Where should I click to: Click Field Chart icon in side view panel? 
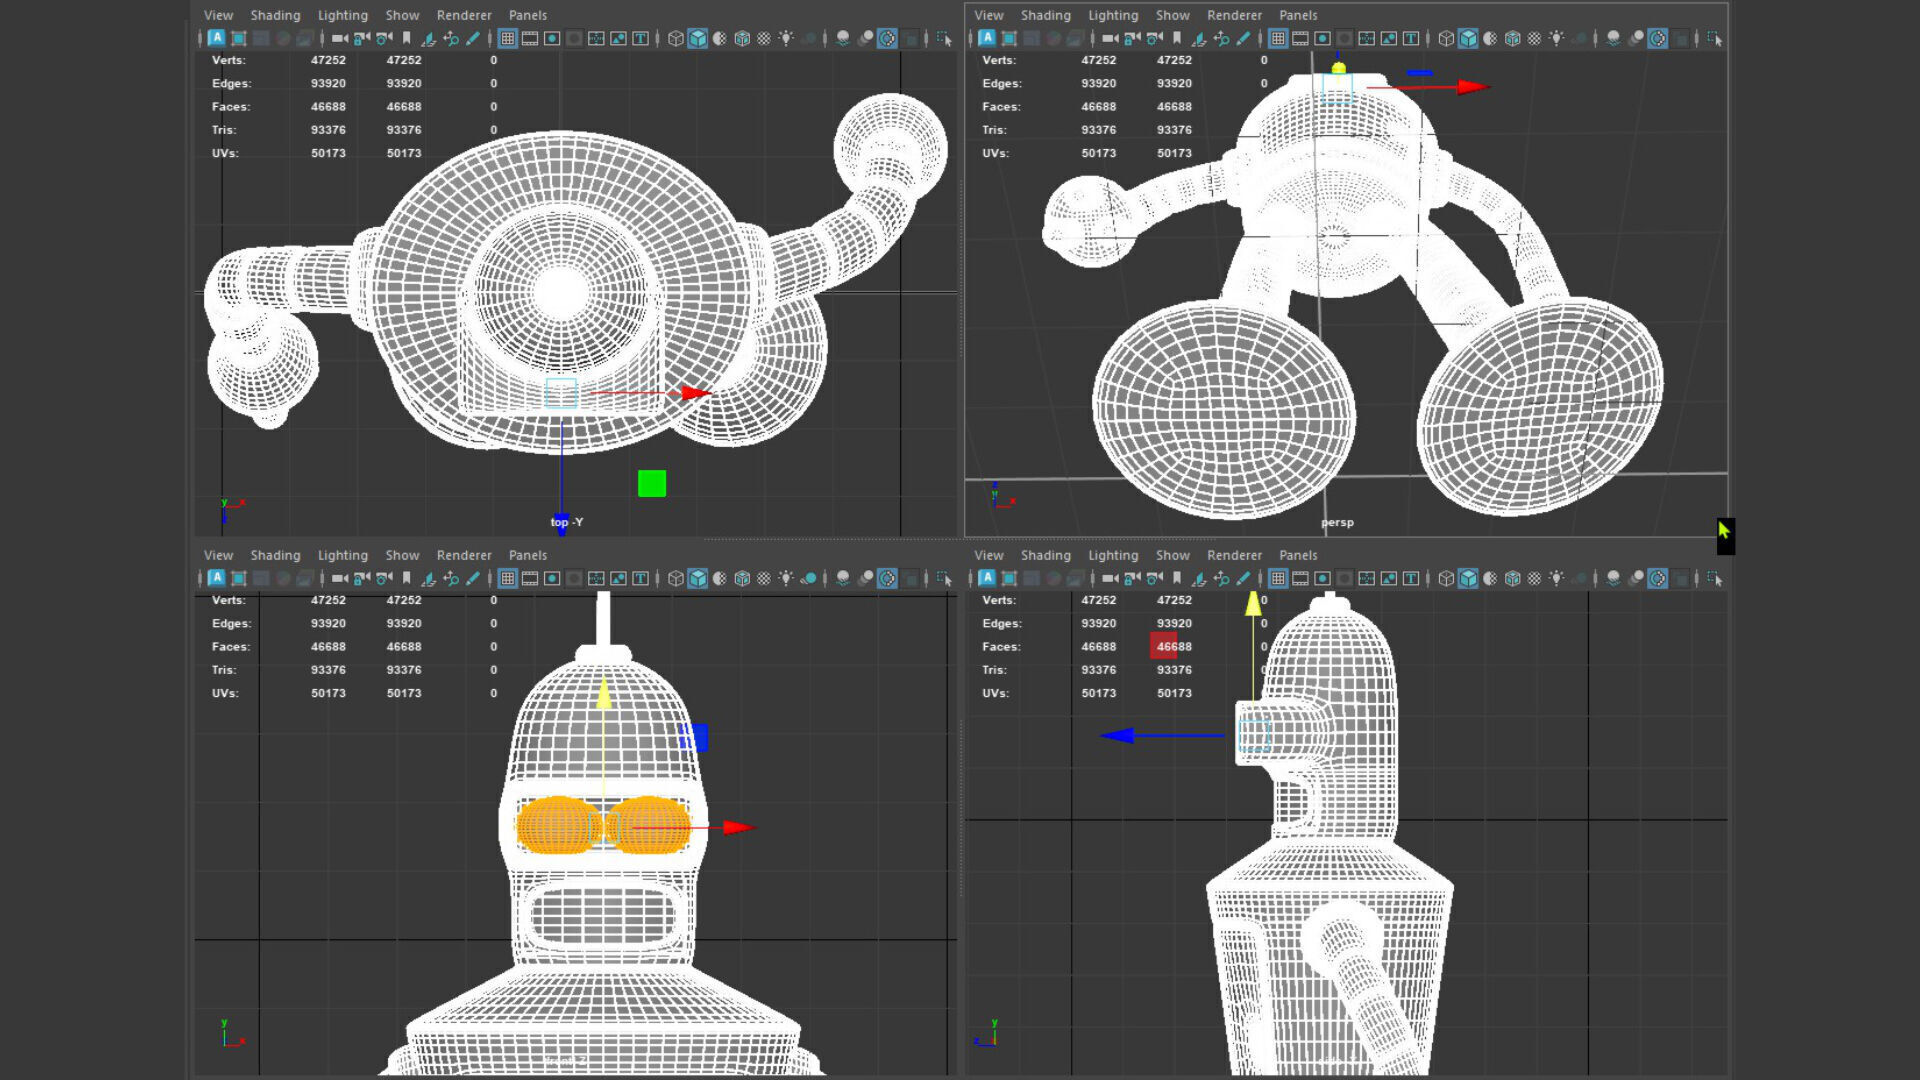(1366, 579)
